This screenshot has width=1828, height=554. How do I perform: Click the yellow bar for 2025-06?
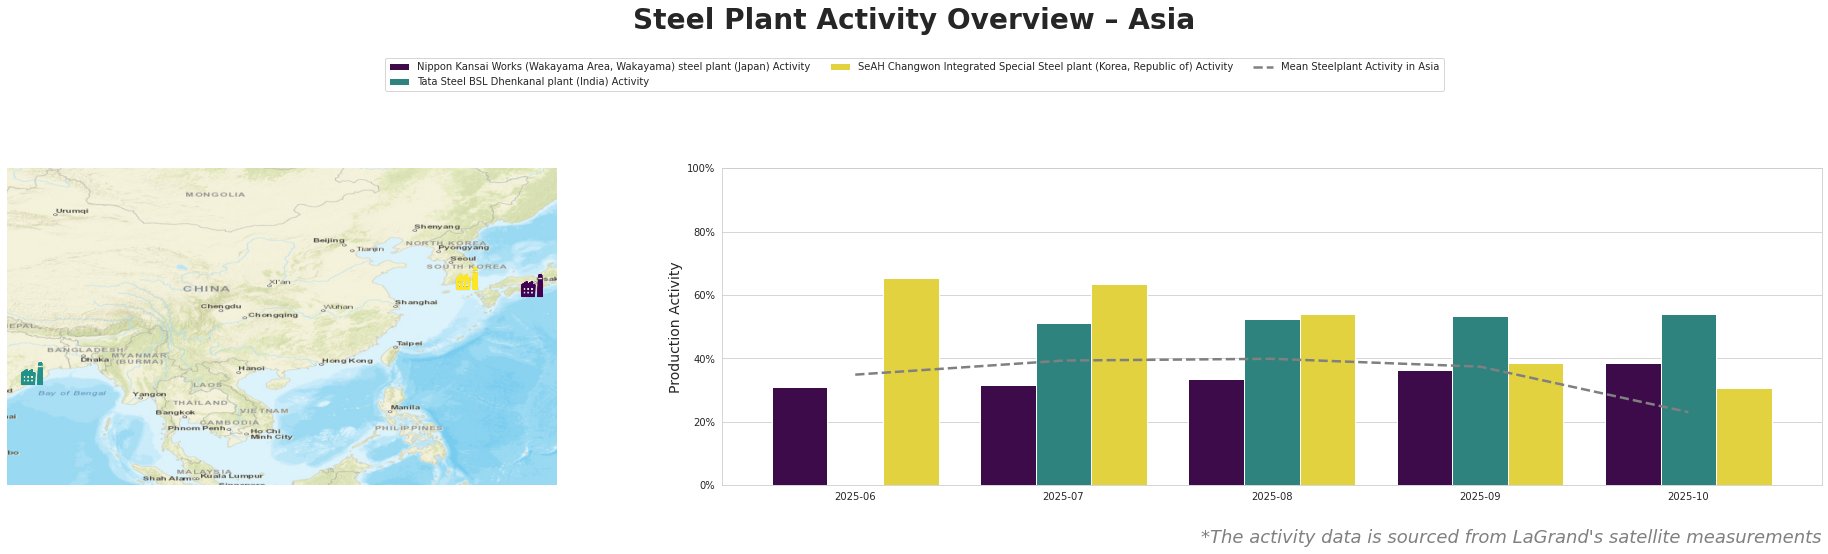(x=911, y=382)
